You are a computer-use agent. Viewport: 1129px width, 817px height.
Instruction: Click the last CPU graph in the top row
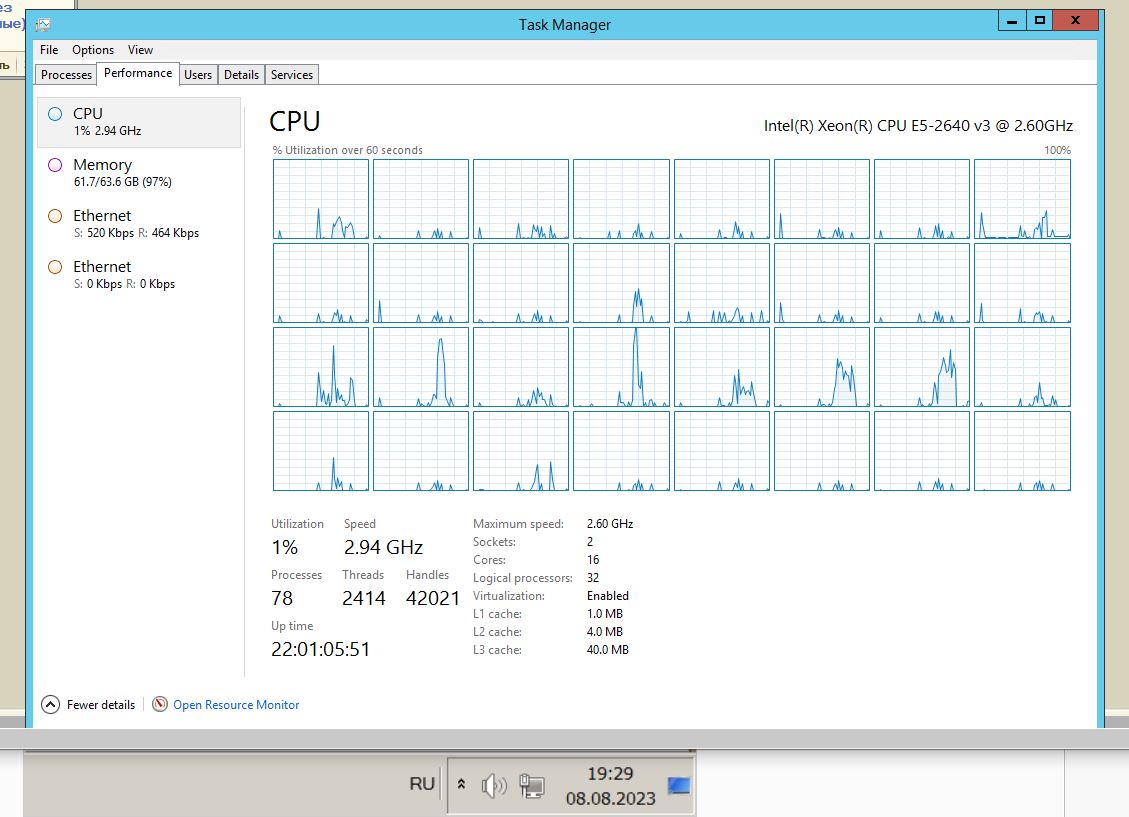(1022, 199)
